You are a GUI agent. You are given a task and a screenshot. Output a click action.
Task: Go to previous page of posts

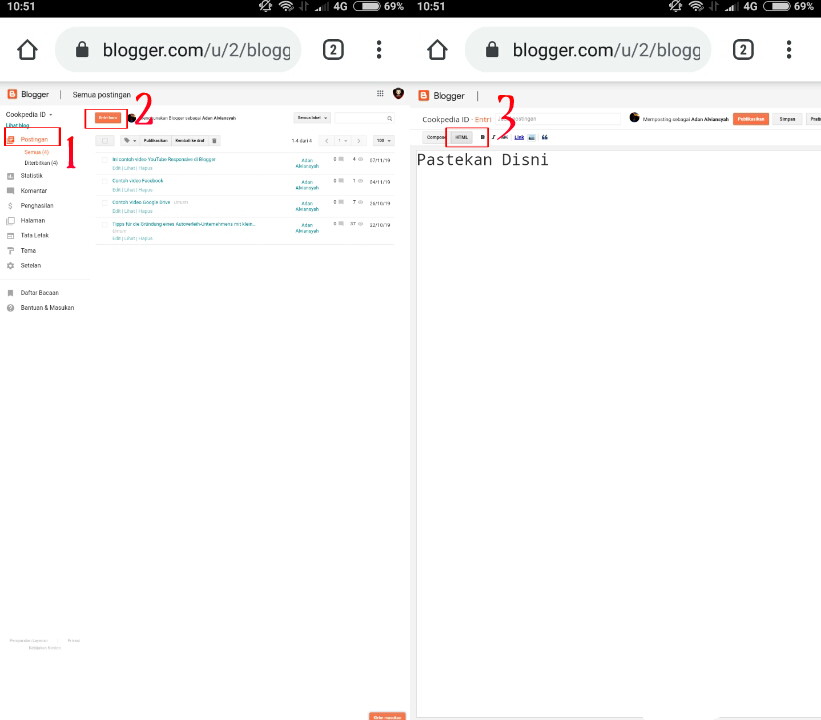[326, 141]
